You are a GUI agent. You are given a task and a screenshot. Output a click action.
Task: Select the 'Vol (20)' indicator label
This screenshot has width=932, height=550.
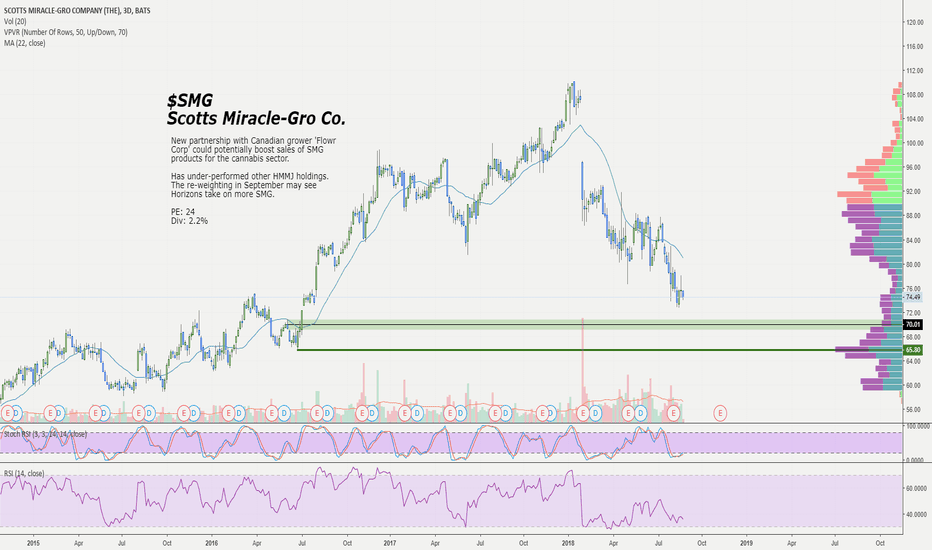coord(15,21)
